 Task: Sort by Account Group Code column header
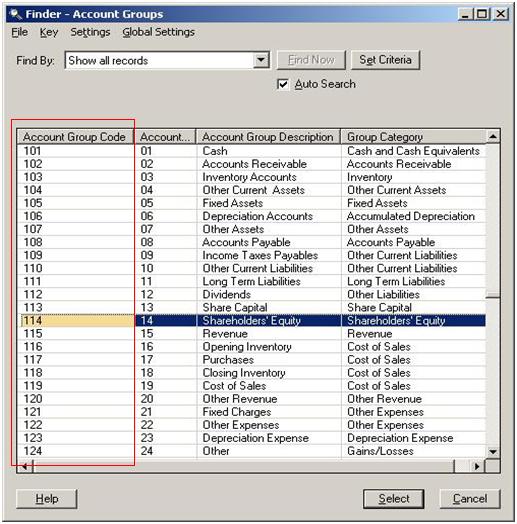tap(75, 137)
